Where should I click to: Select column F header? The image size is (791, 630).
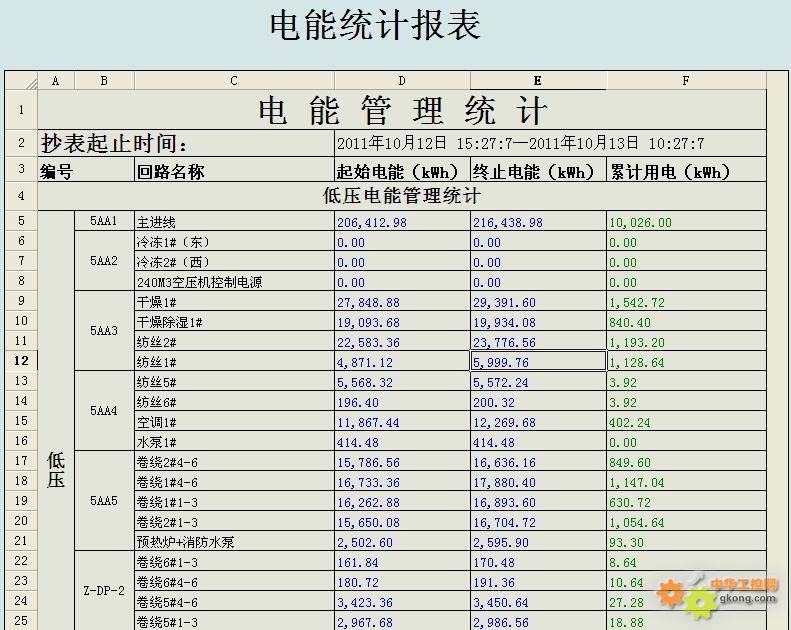point(686,81)
